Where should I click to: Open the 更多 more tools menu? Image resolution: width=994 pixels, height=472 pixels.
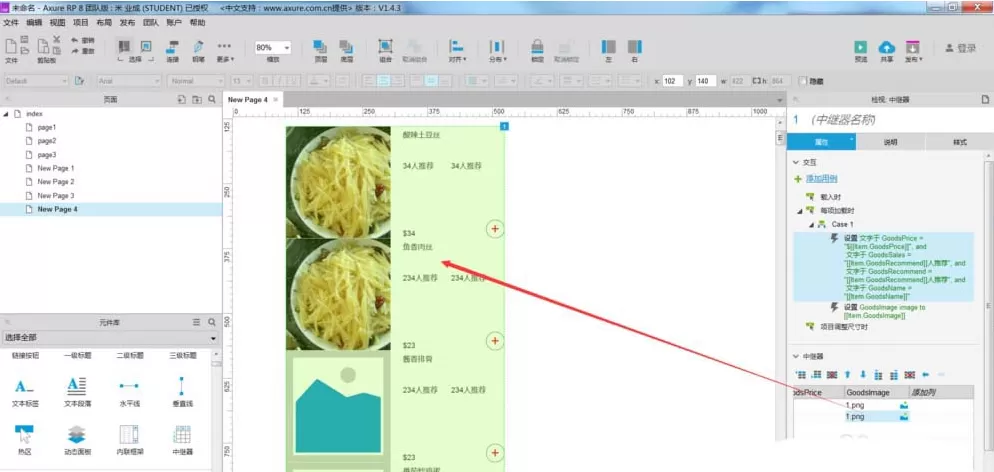pyautogui.click(x=224, y=51)
